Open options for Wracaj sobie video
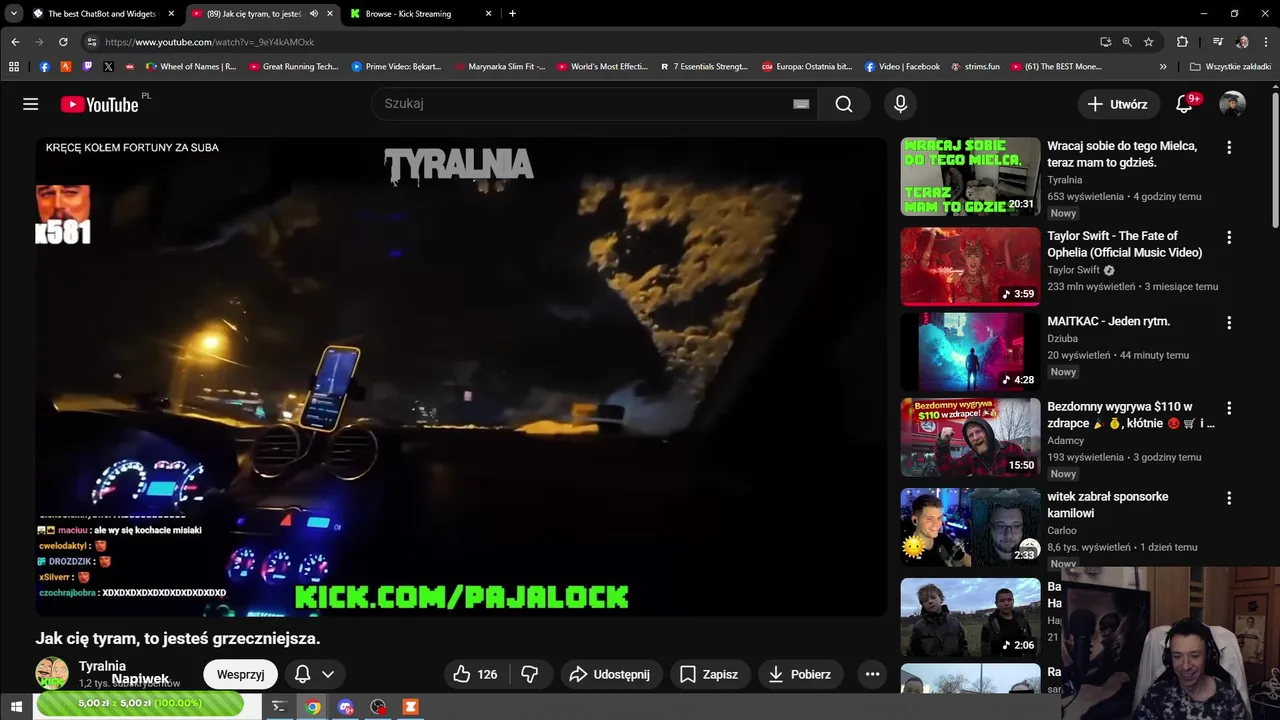 [x=1229, y=147]
